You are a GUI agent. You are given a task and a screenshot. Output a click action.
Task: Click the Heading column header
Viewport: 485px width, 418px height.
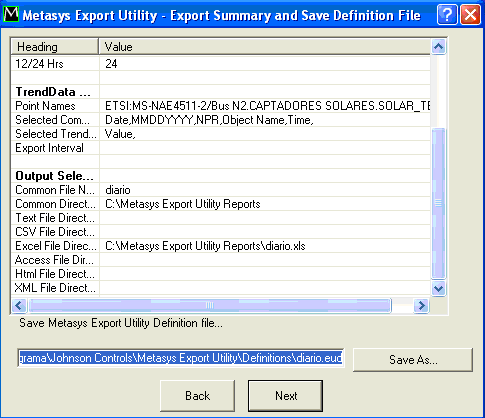[55, 47]
